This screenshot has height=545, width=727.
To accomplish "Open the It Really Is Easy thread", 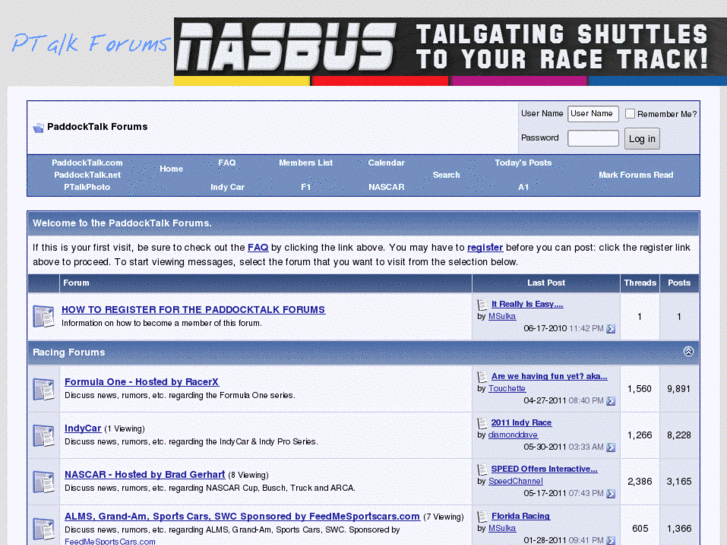I will tap(527, 304).
